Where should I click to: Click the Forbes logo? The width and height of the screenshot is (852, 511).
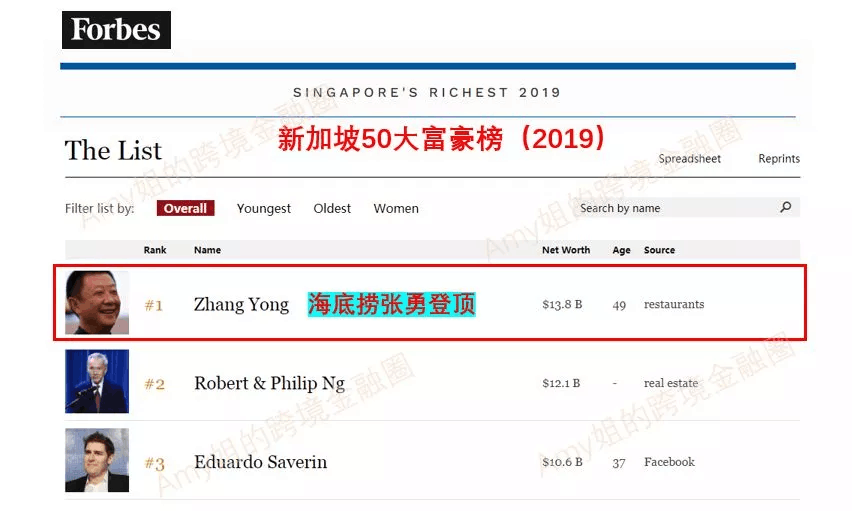coord(116,30)
